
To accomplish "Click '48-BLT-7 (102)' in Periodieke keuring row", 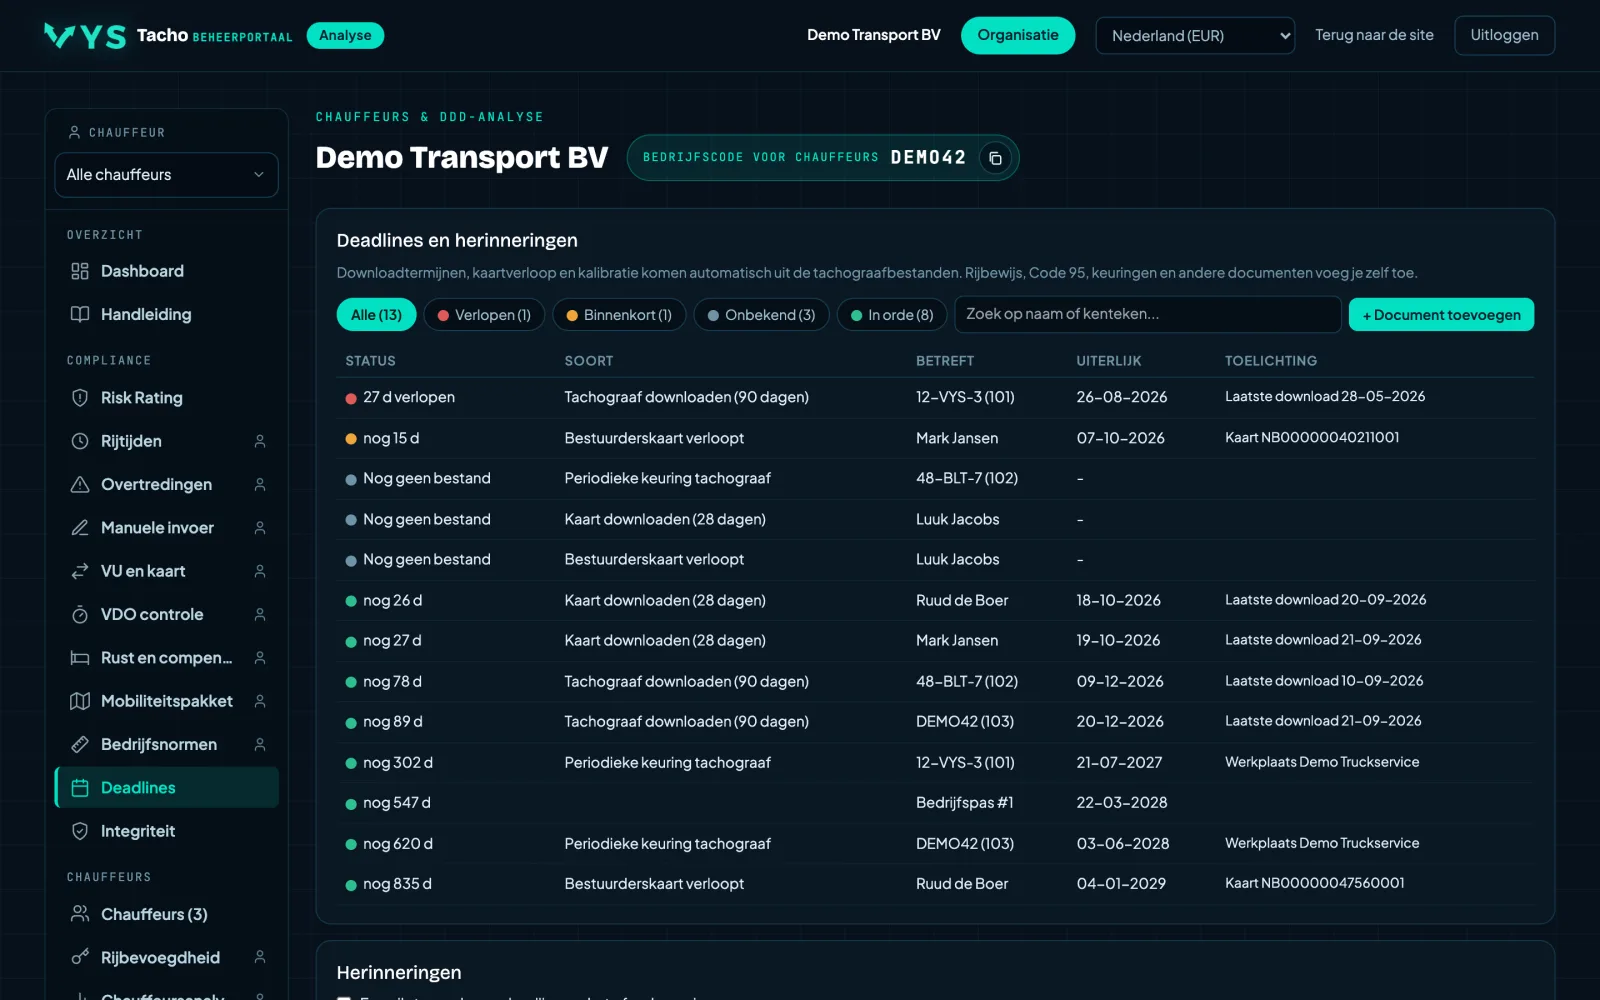I will (967, 479).
